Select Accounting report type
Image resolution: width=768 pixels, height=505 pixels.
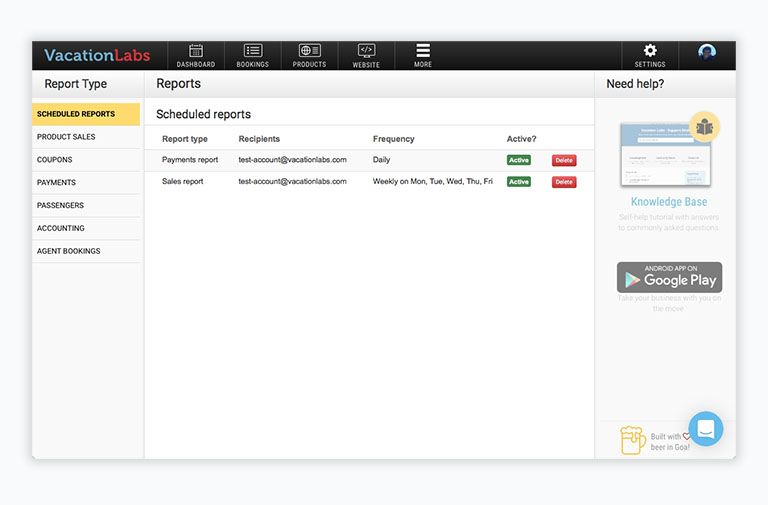tap(86, 228)
